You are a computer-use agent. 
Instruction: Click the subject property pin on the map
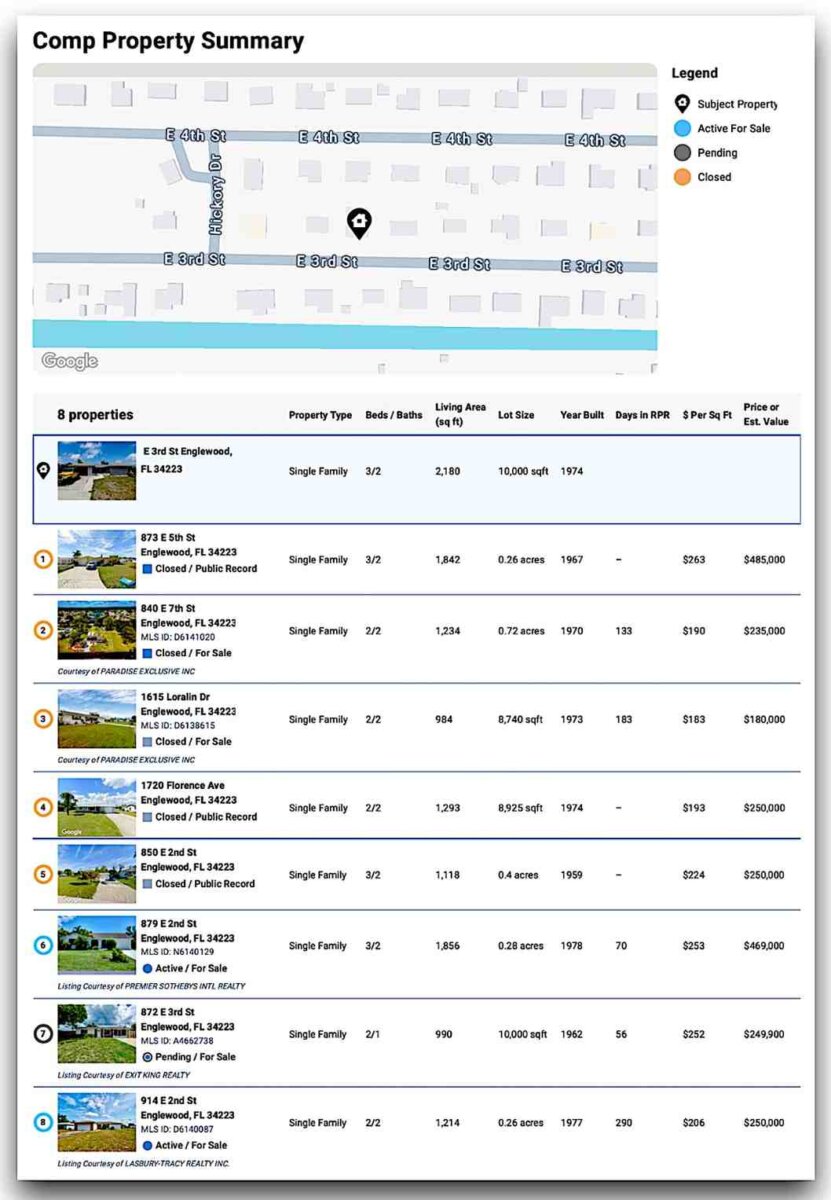point(359,223)
